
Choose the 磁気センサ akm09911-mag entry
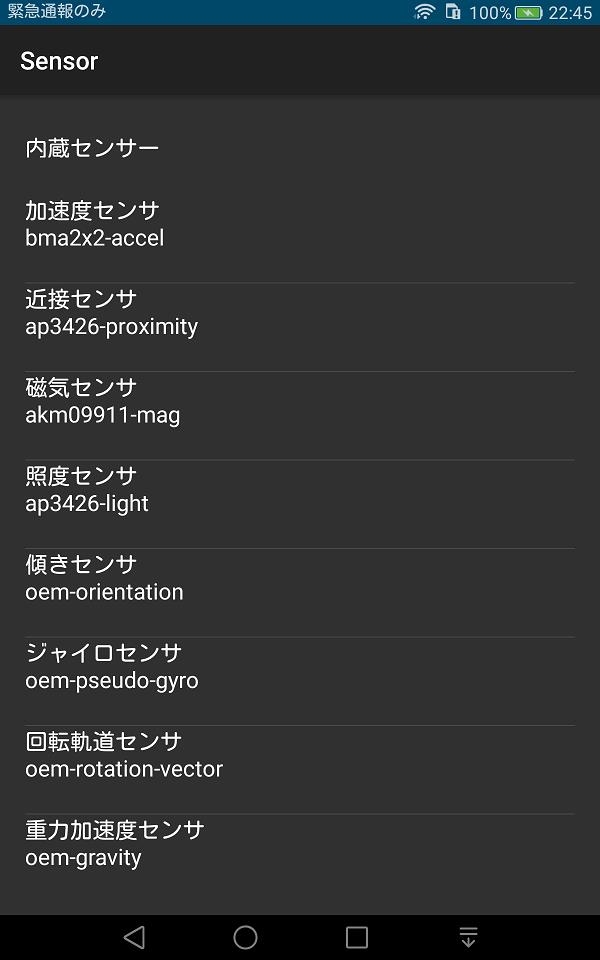point(300,401)
